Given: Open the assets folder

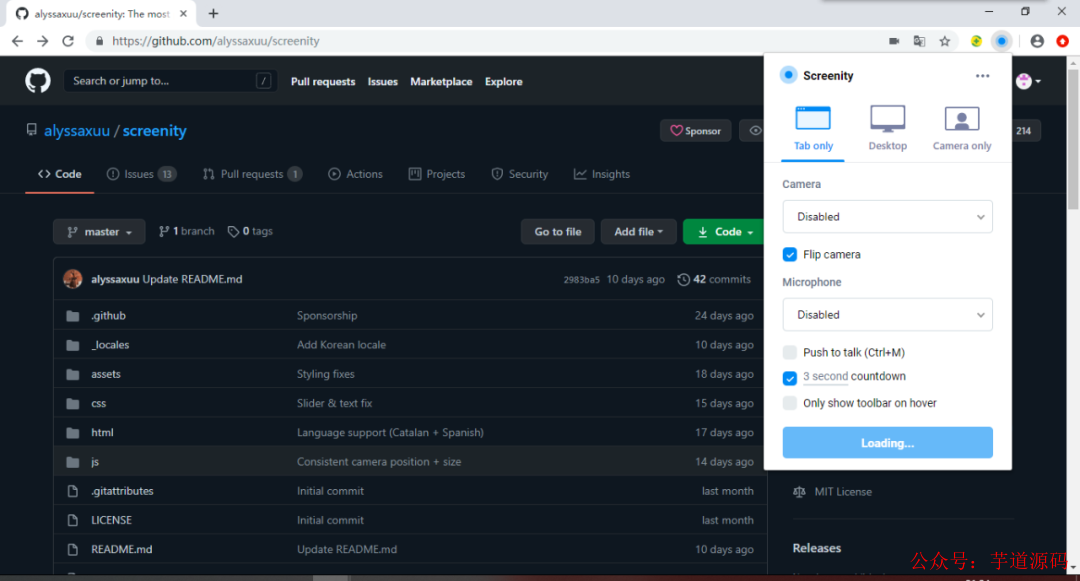Looking at the screenshot, I should tap(105, 374).
